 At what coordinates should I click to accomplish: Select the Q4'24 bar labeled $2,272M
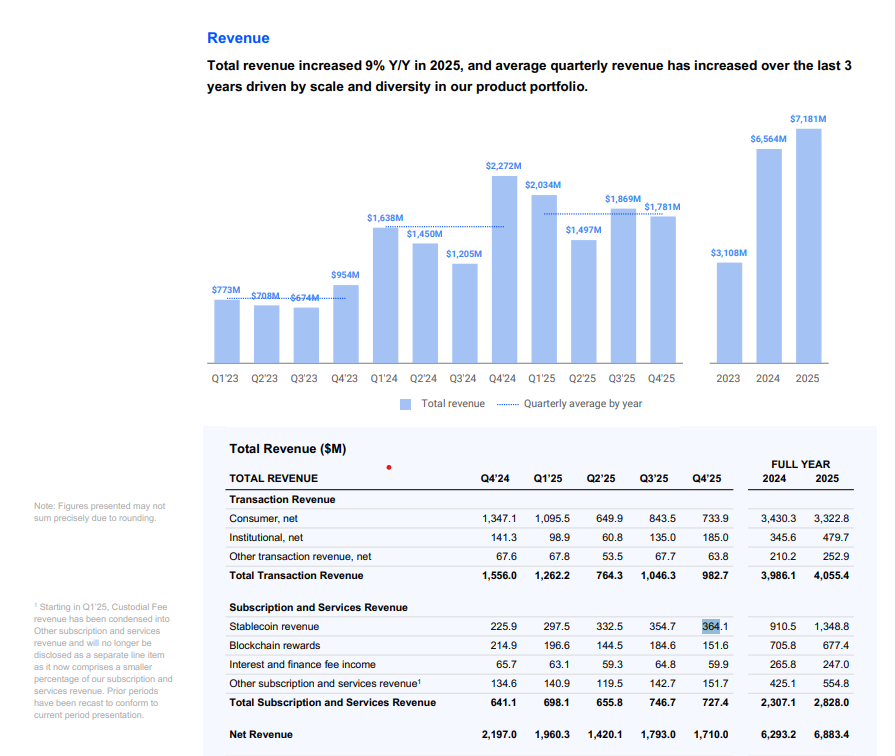tap(504, 268)
